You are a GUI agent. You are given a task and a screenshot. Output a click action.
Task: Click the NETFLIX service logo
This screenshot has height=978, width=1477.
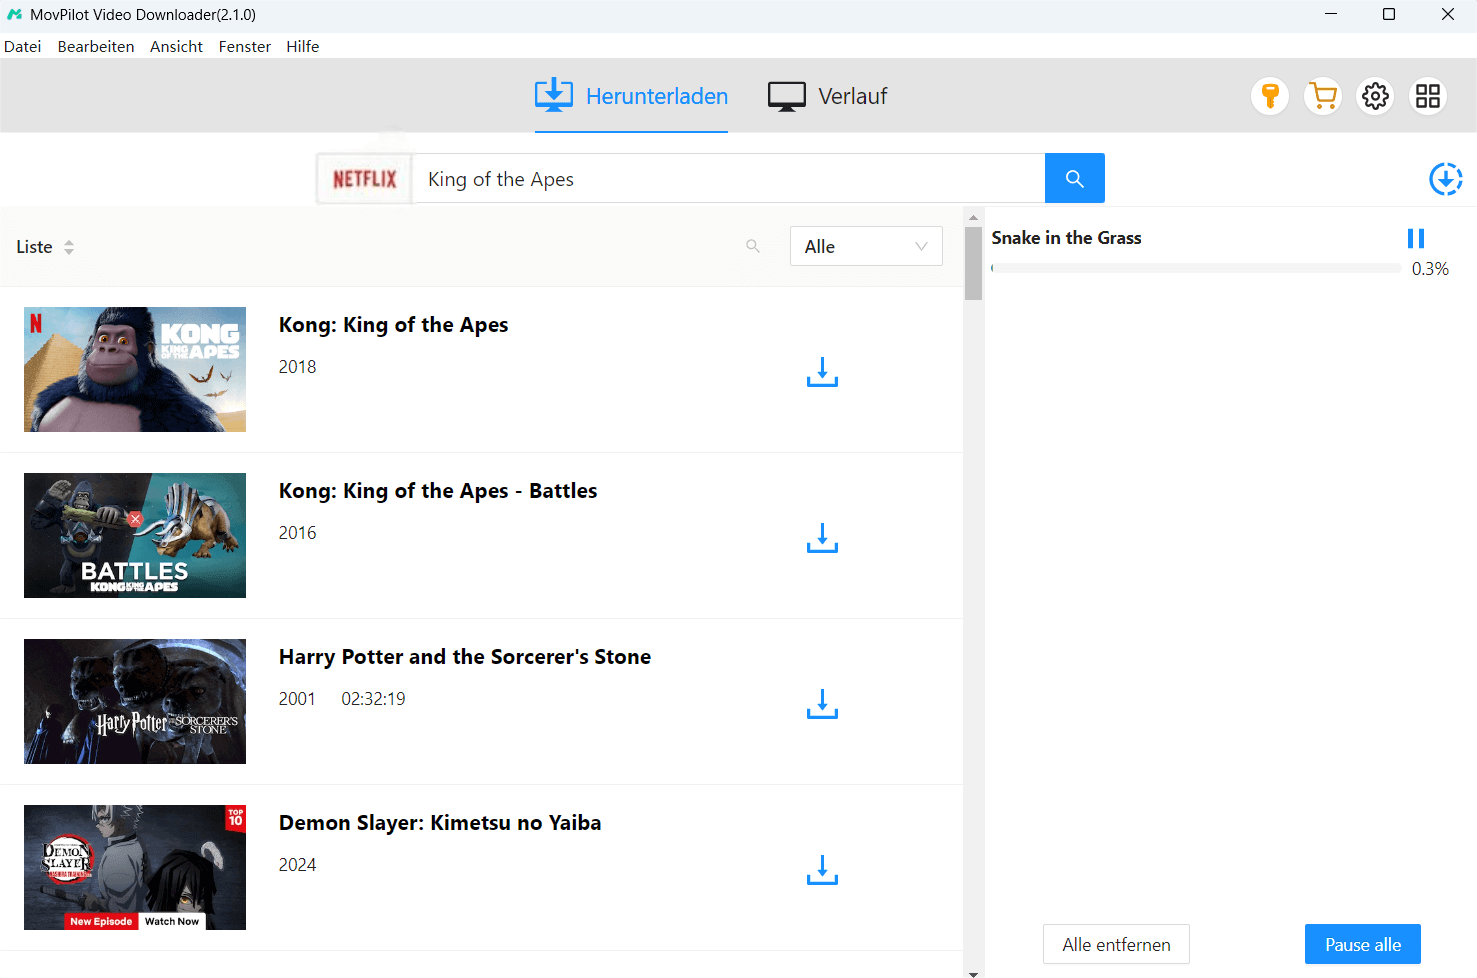click(364, 179)
